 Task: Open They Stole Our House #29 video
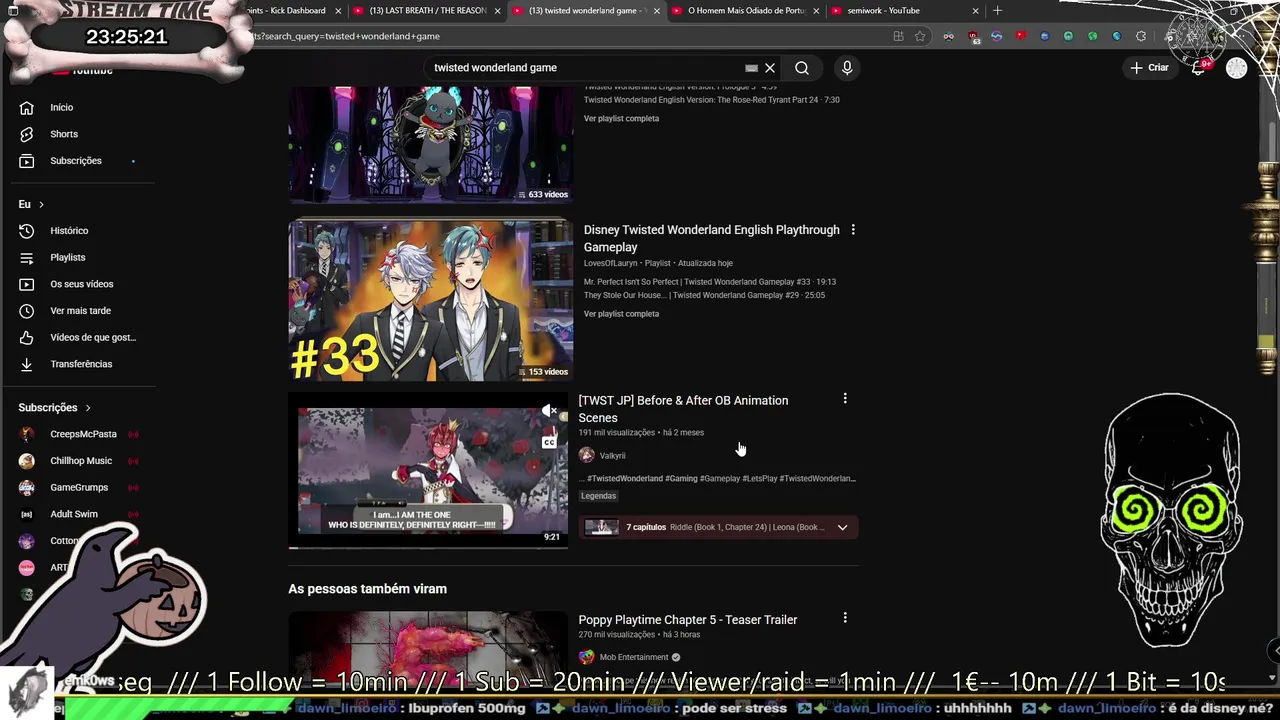click(x=705, y=296)
